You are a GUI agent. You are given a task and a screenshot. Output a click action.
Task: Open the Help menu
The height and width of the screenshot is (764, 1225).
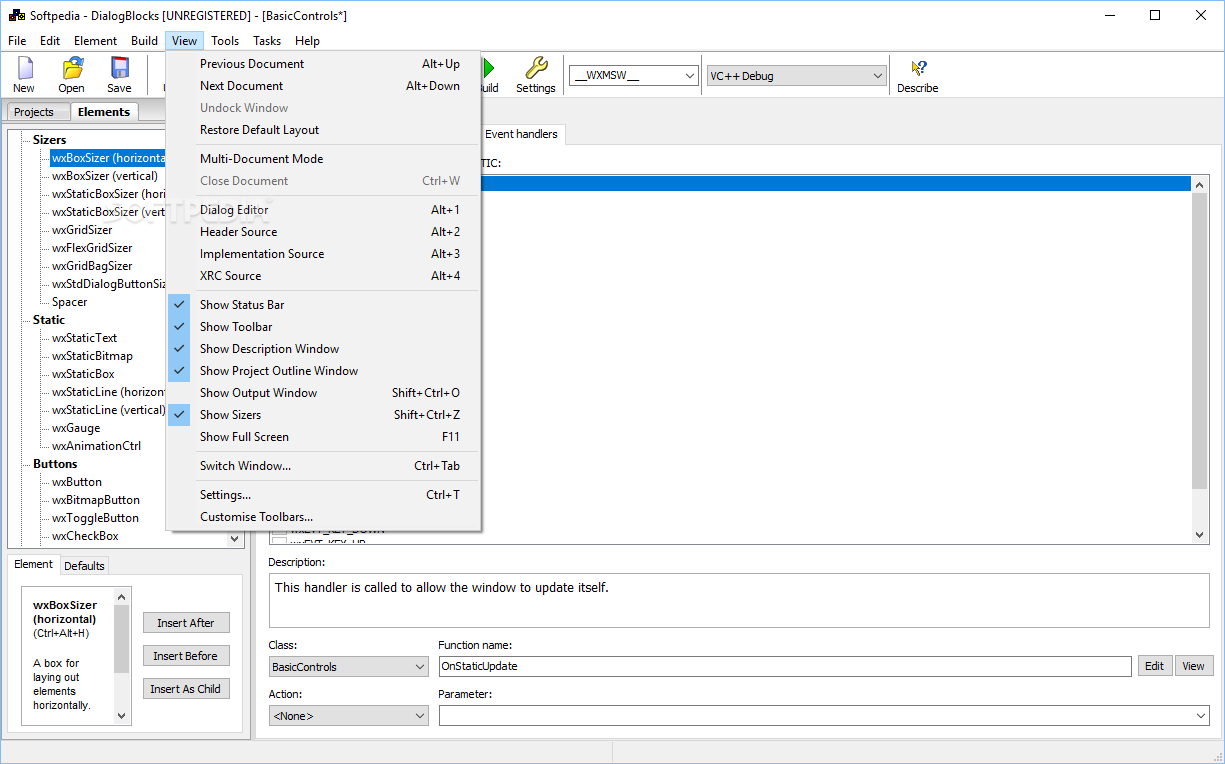307,41
